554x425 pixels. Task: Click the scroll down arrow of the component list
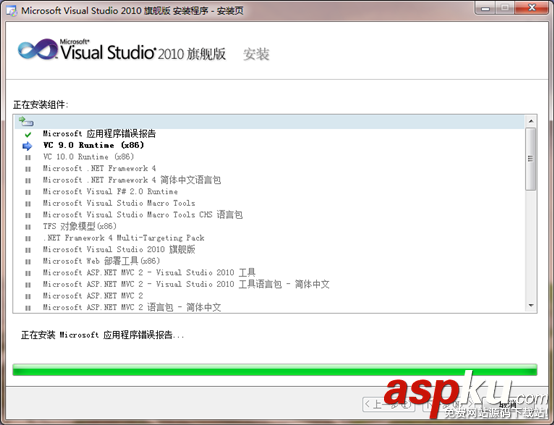tap(531, 306)
